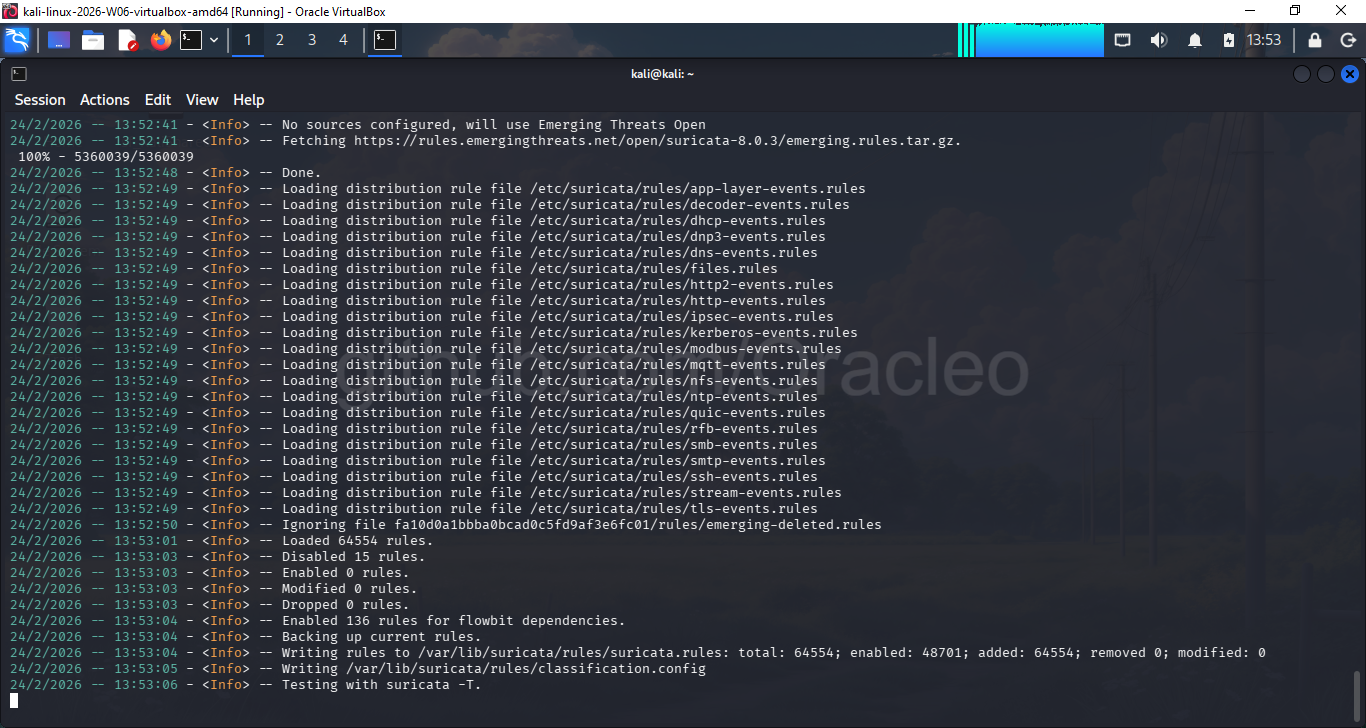Screen dimensions: 1366x728
Task: Click the ssh-events.rules file path
Action: point(674,477)
